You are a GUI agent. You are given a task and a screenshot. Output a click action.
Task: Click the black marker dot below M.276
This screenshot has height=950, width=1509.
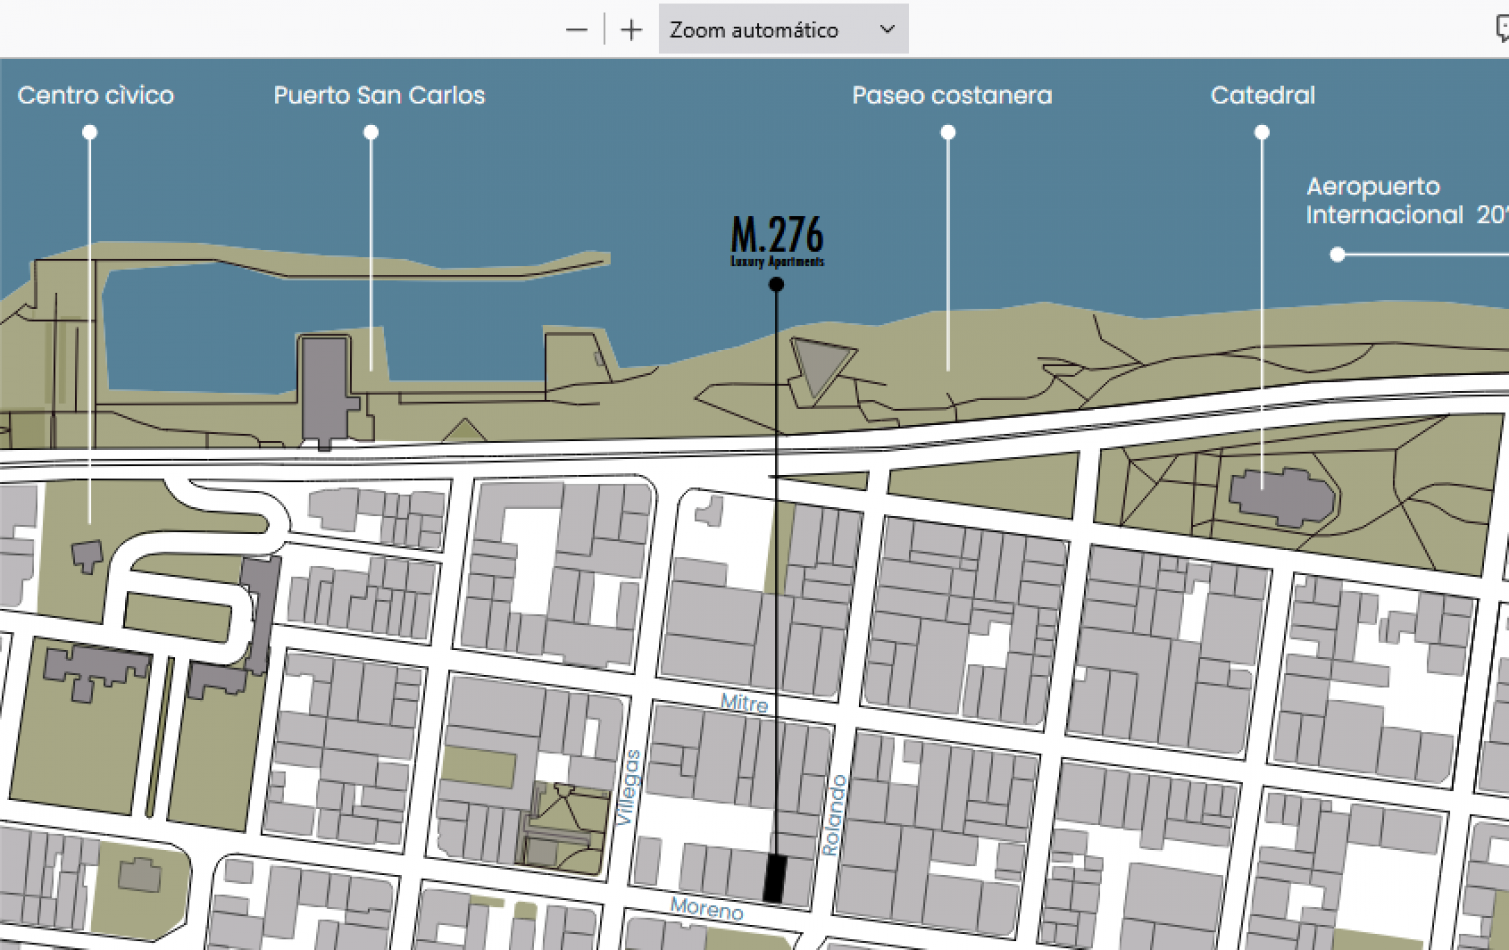tap(776, 285)
